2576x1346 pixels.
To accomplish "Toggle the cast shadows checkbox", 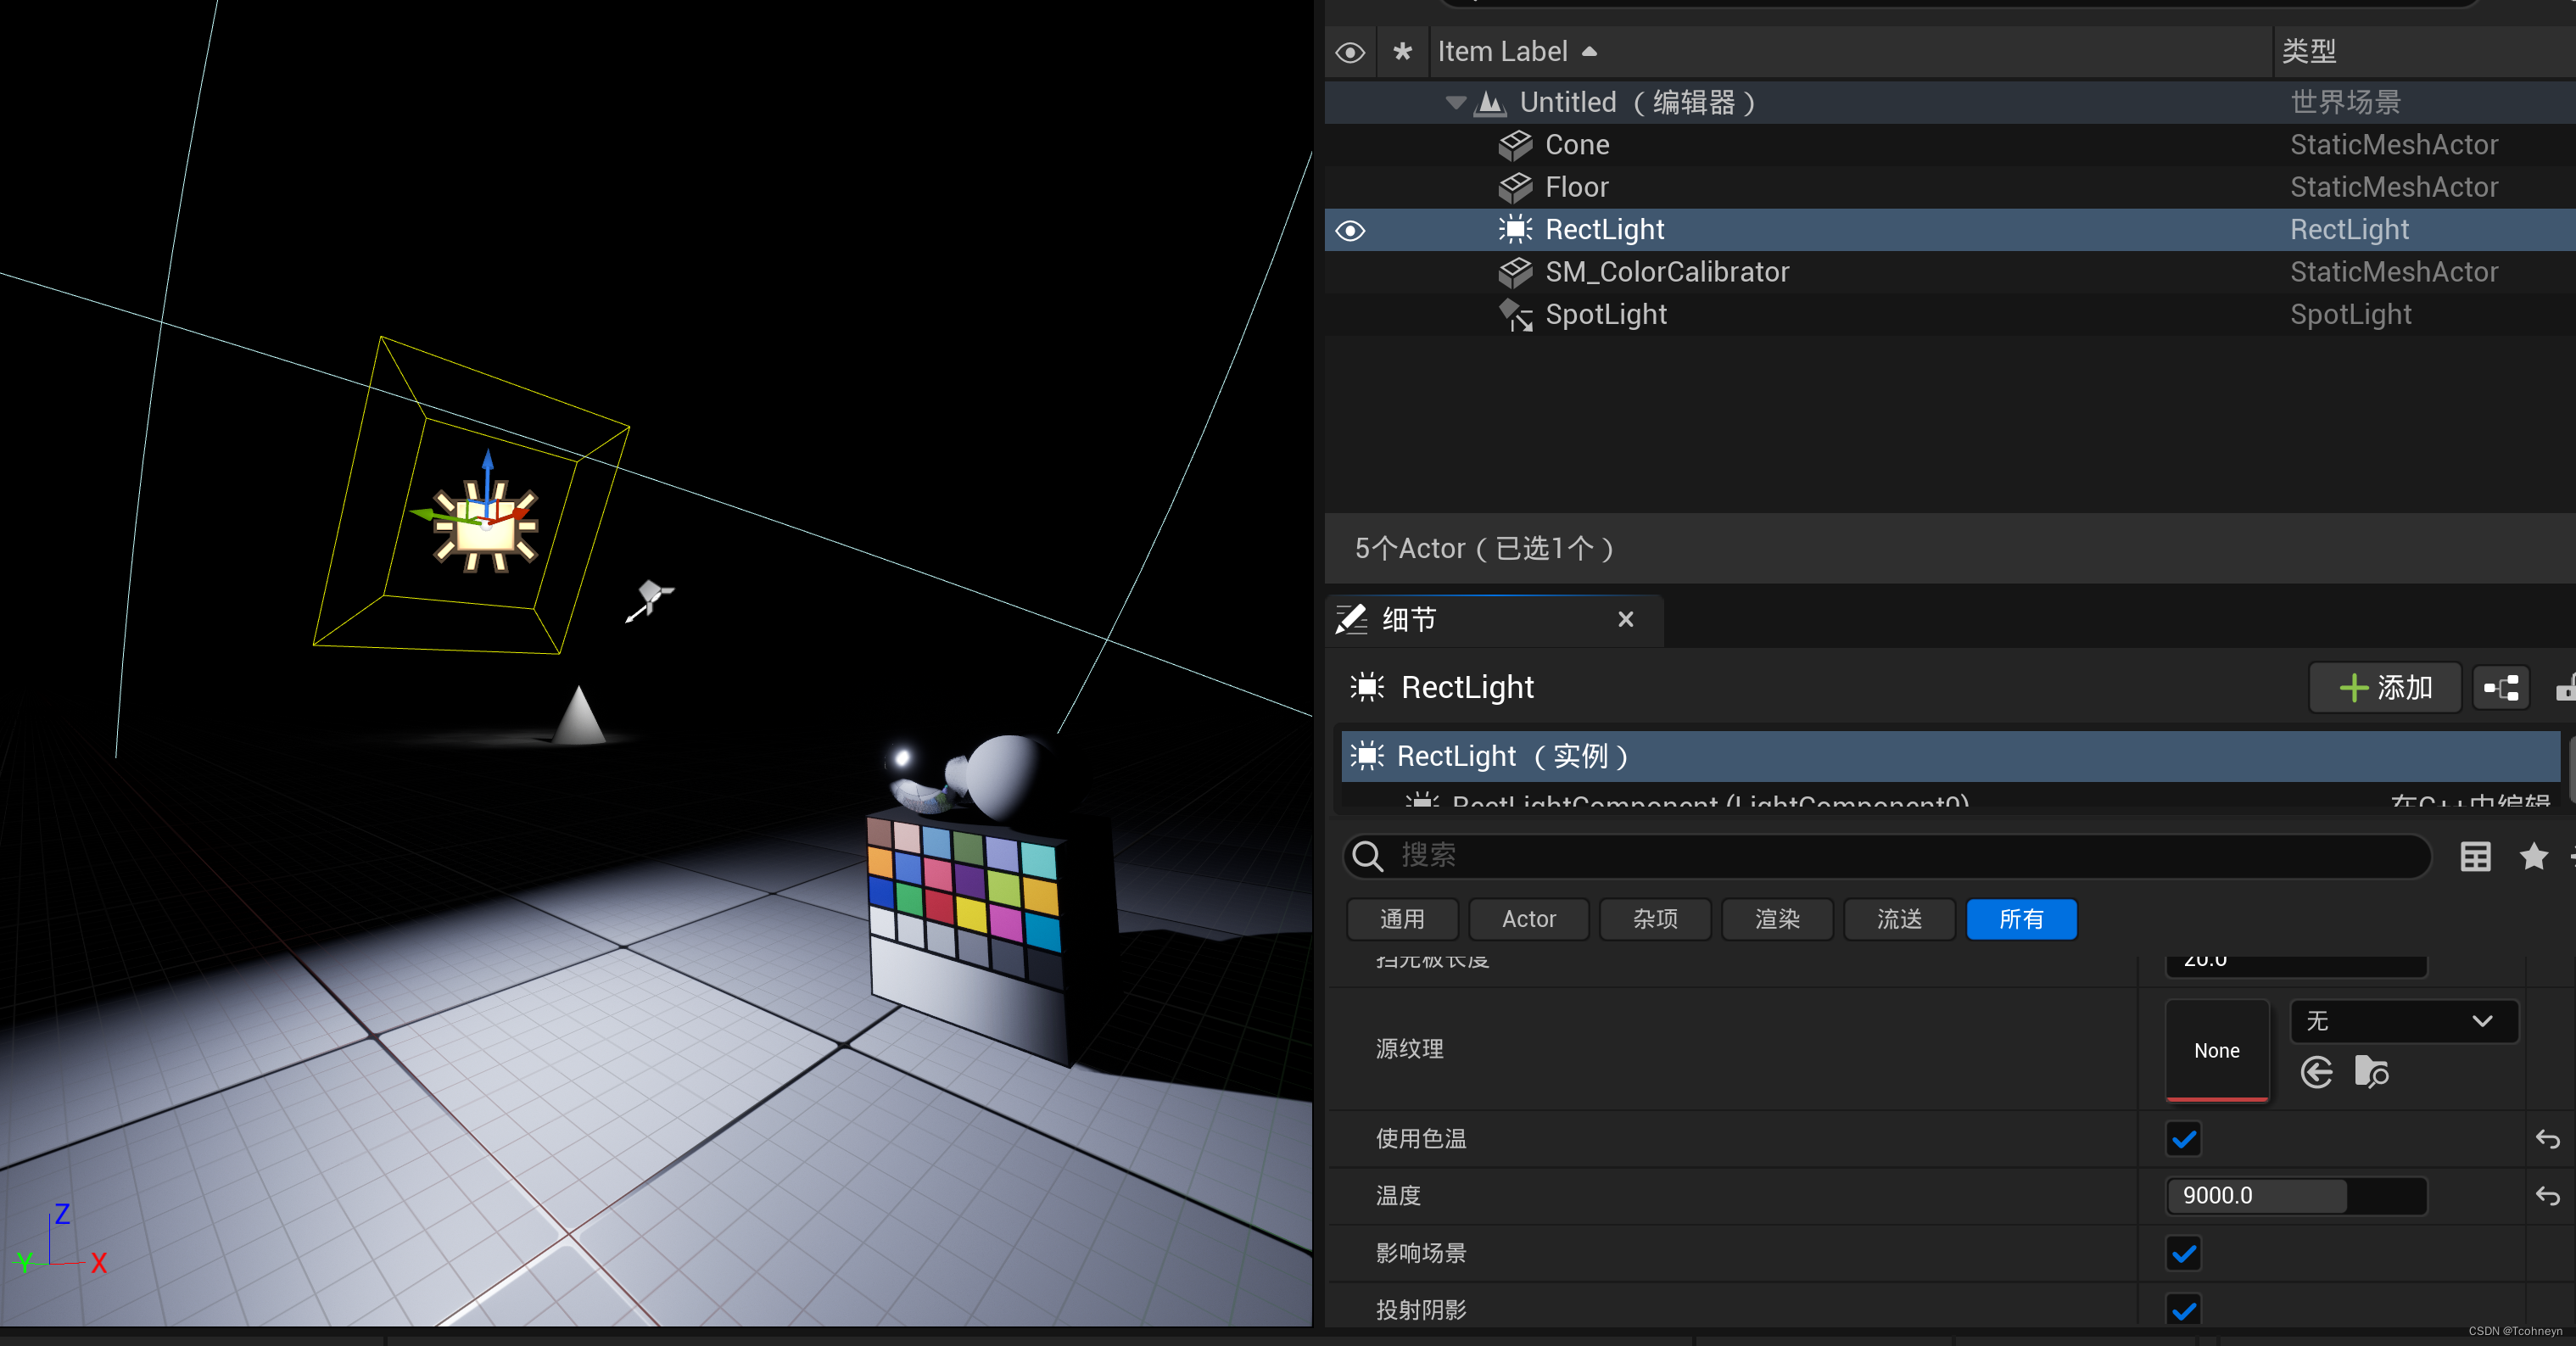I will tap(2184, 1310).
